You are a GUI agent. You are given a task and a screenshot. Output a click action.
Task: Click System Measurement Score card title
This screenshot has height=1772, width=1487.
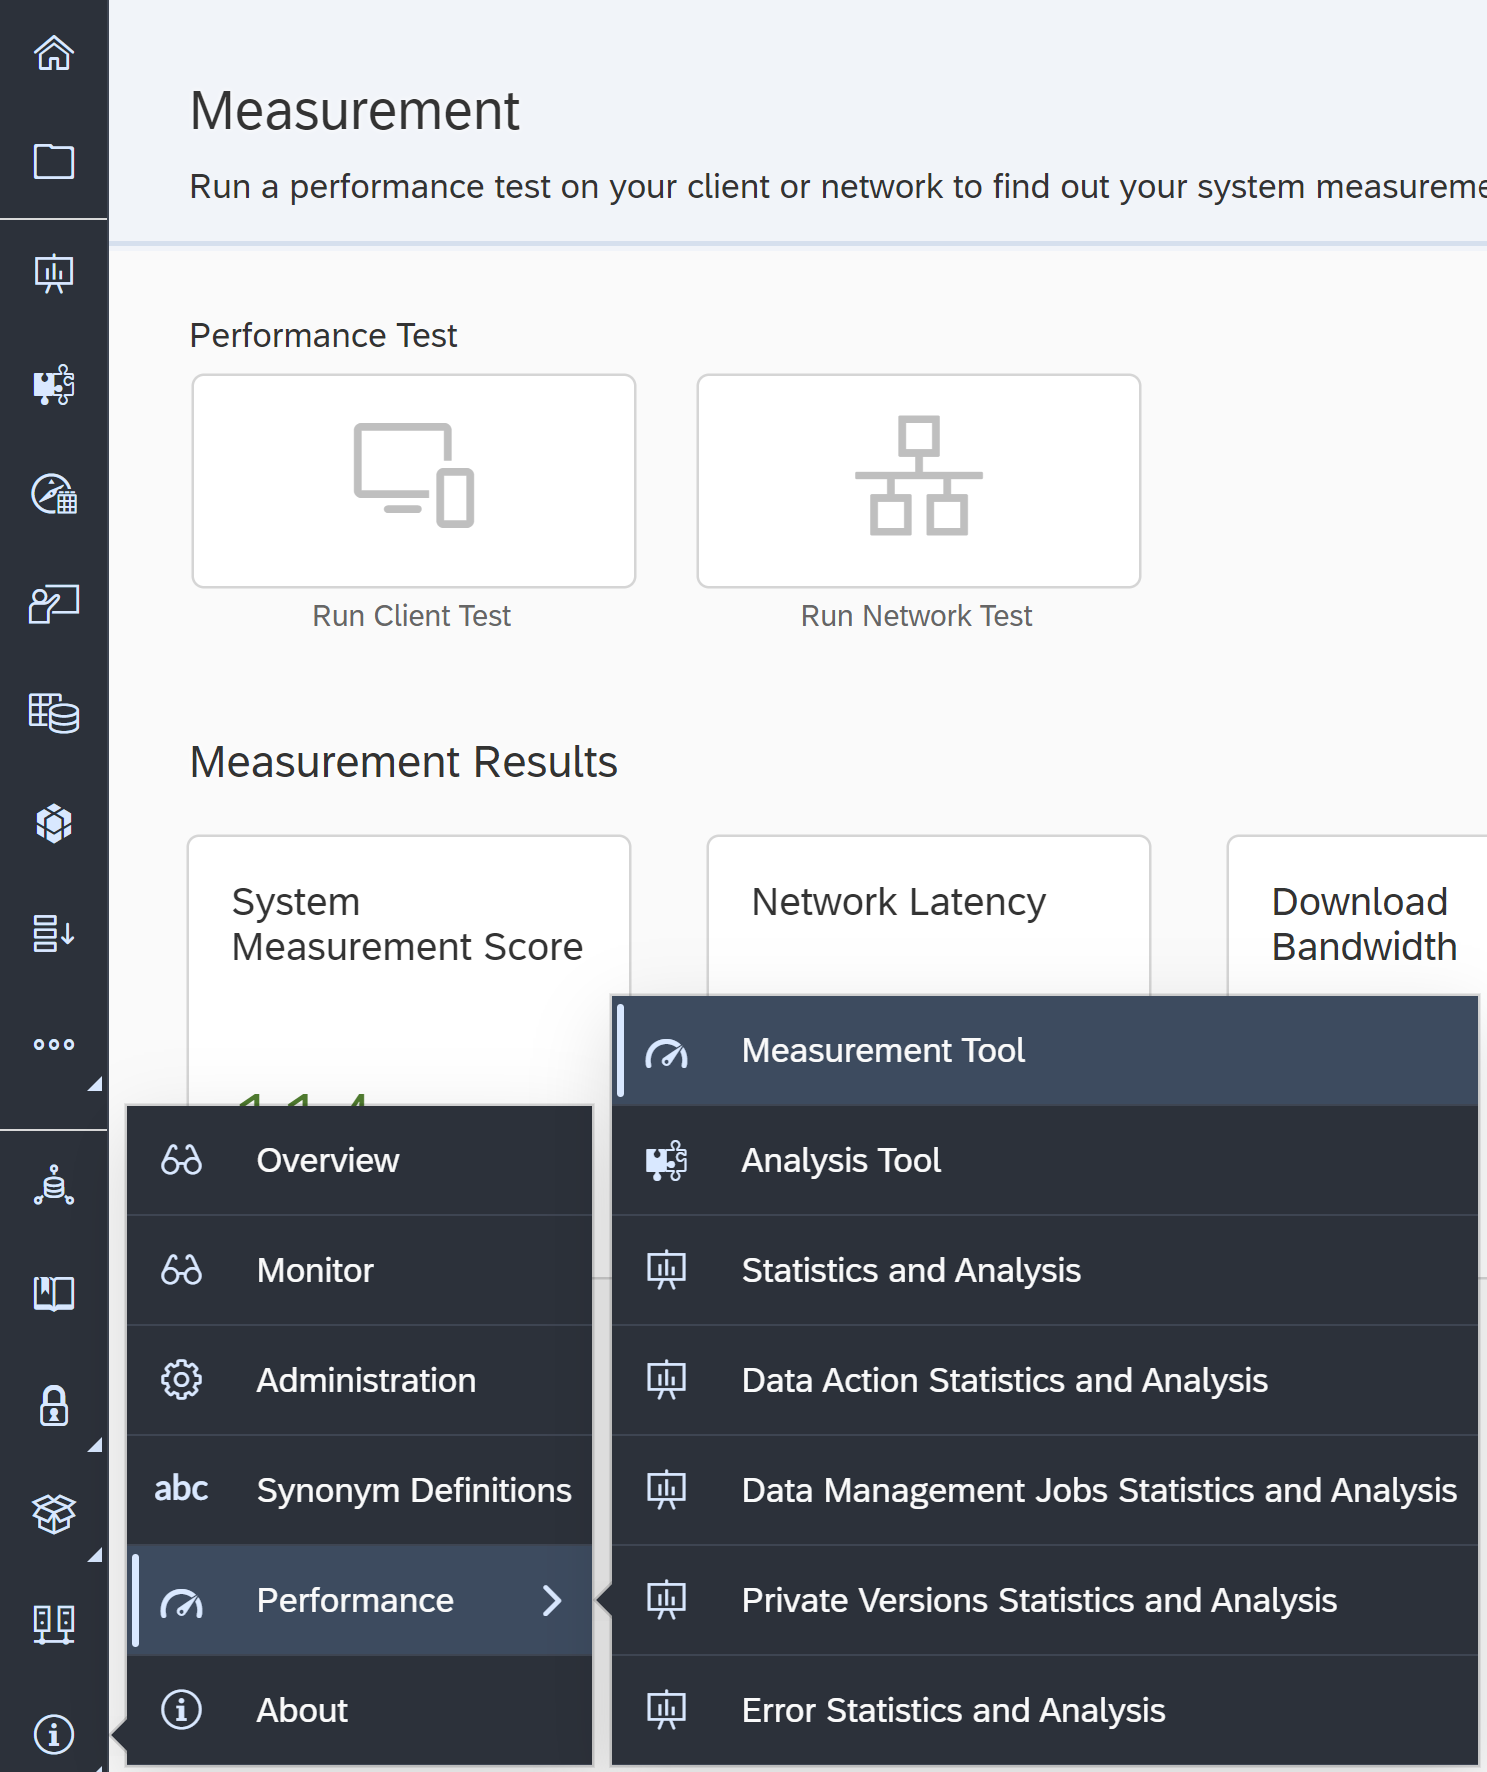coord(407,924)
